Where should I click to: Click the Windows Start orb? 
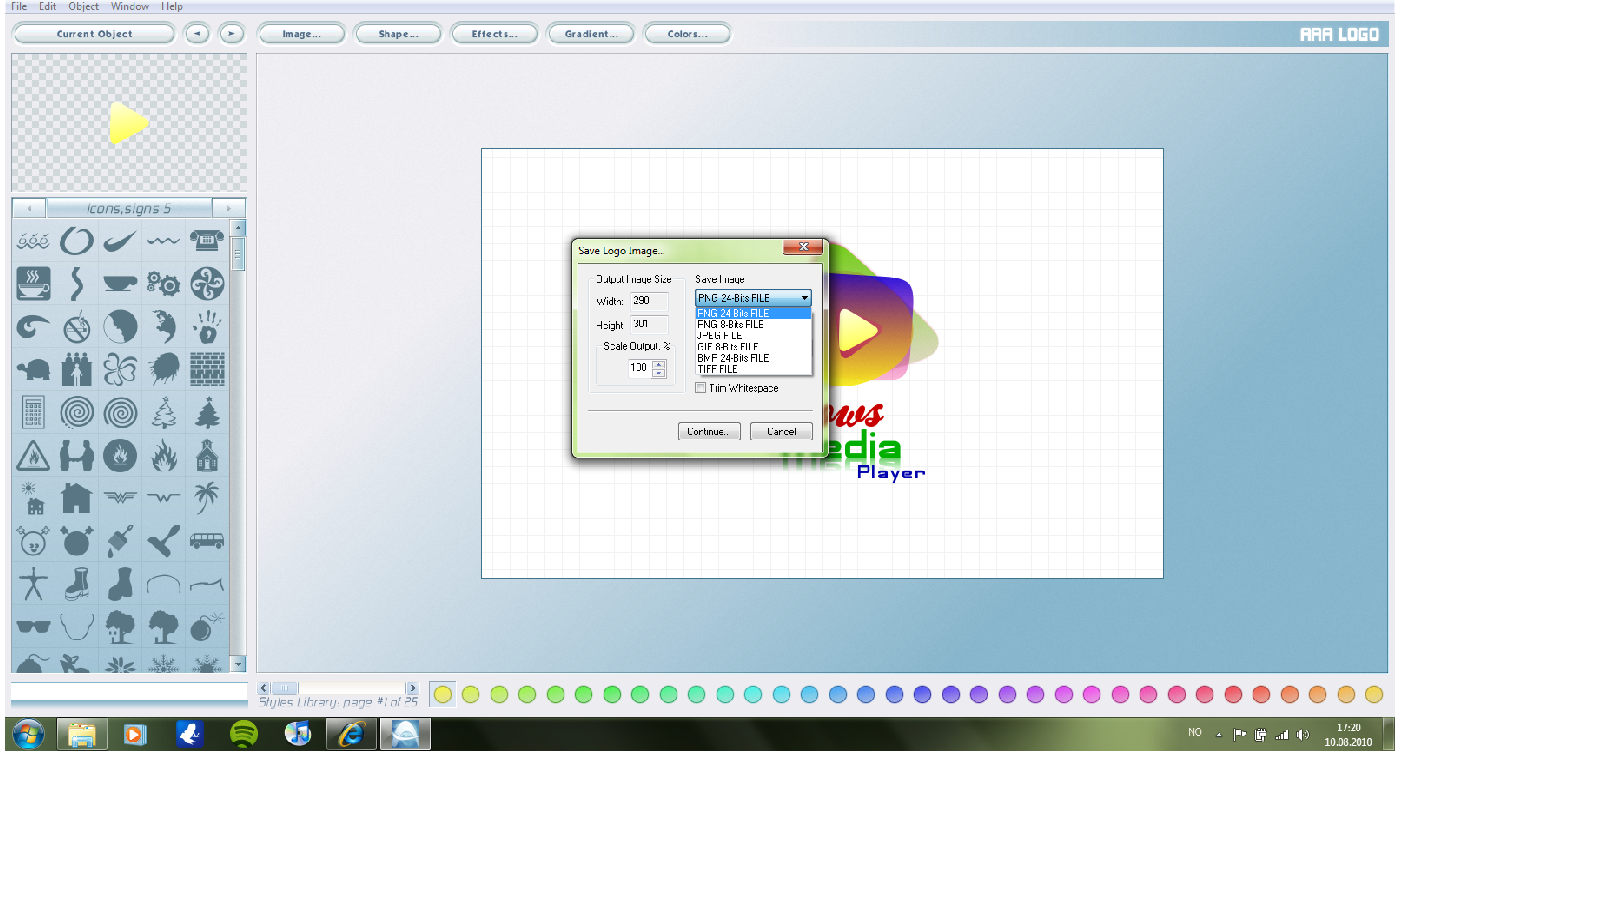pyautogui.click(x=28, y=734)
